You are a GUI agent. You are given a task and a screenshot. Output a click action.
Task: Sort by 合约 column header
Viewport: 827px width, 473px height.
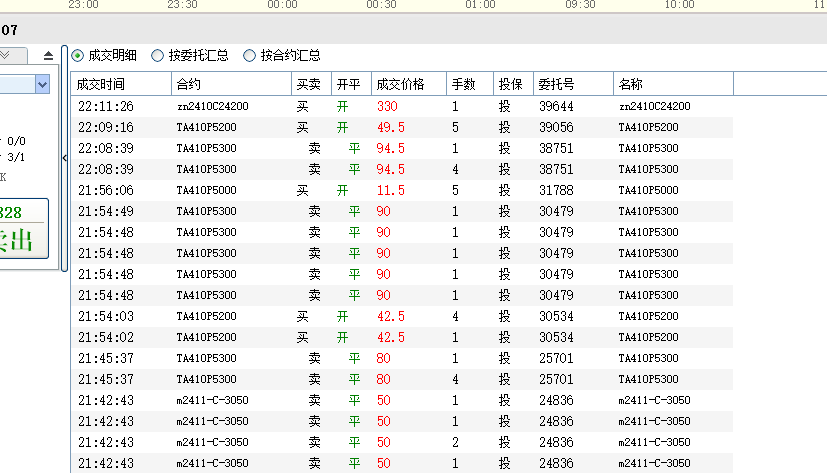(230, 84)
